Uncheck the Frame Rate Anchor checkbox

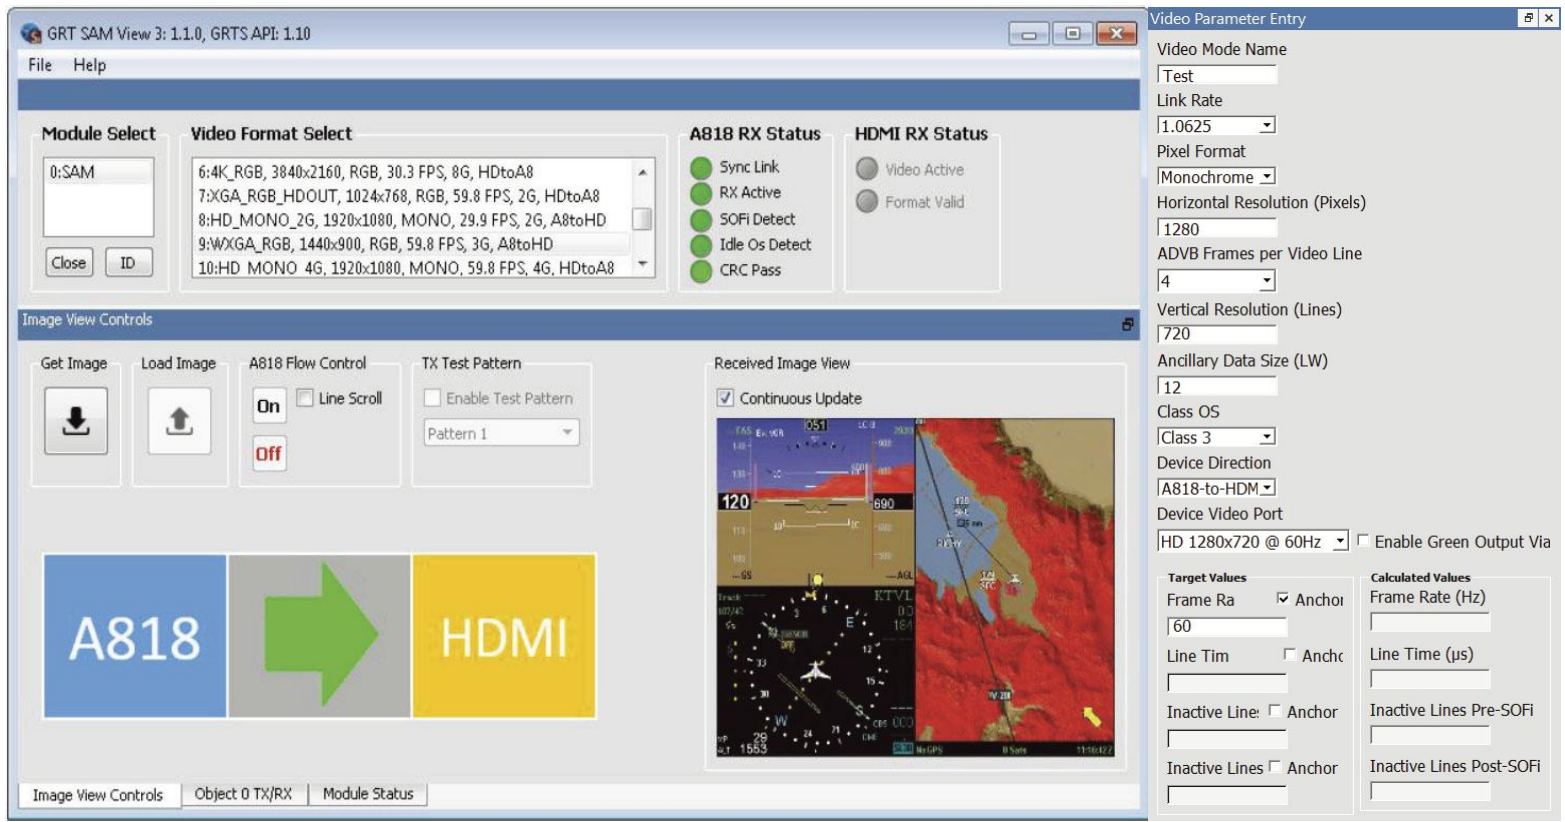coord(1283,599)
